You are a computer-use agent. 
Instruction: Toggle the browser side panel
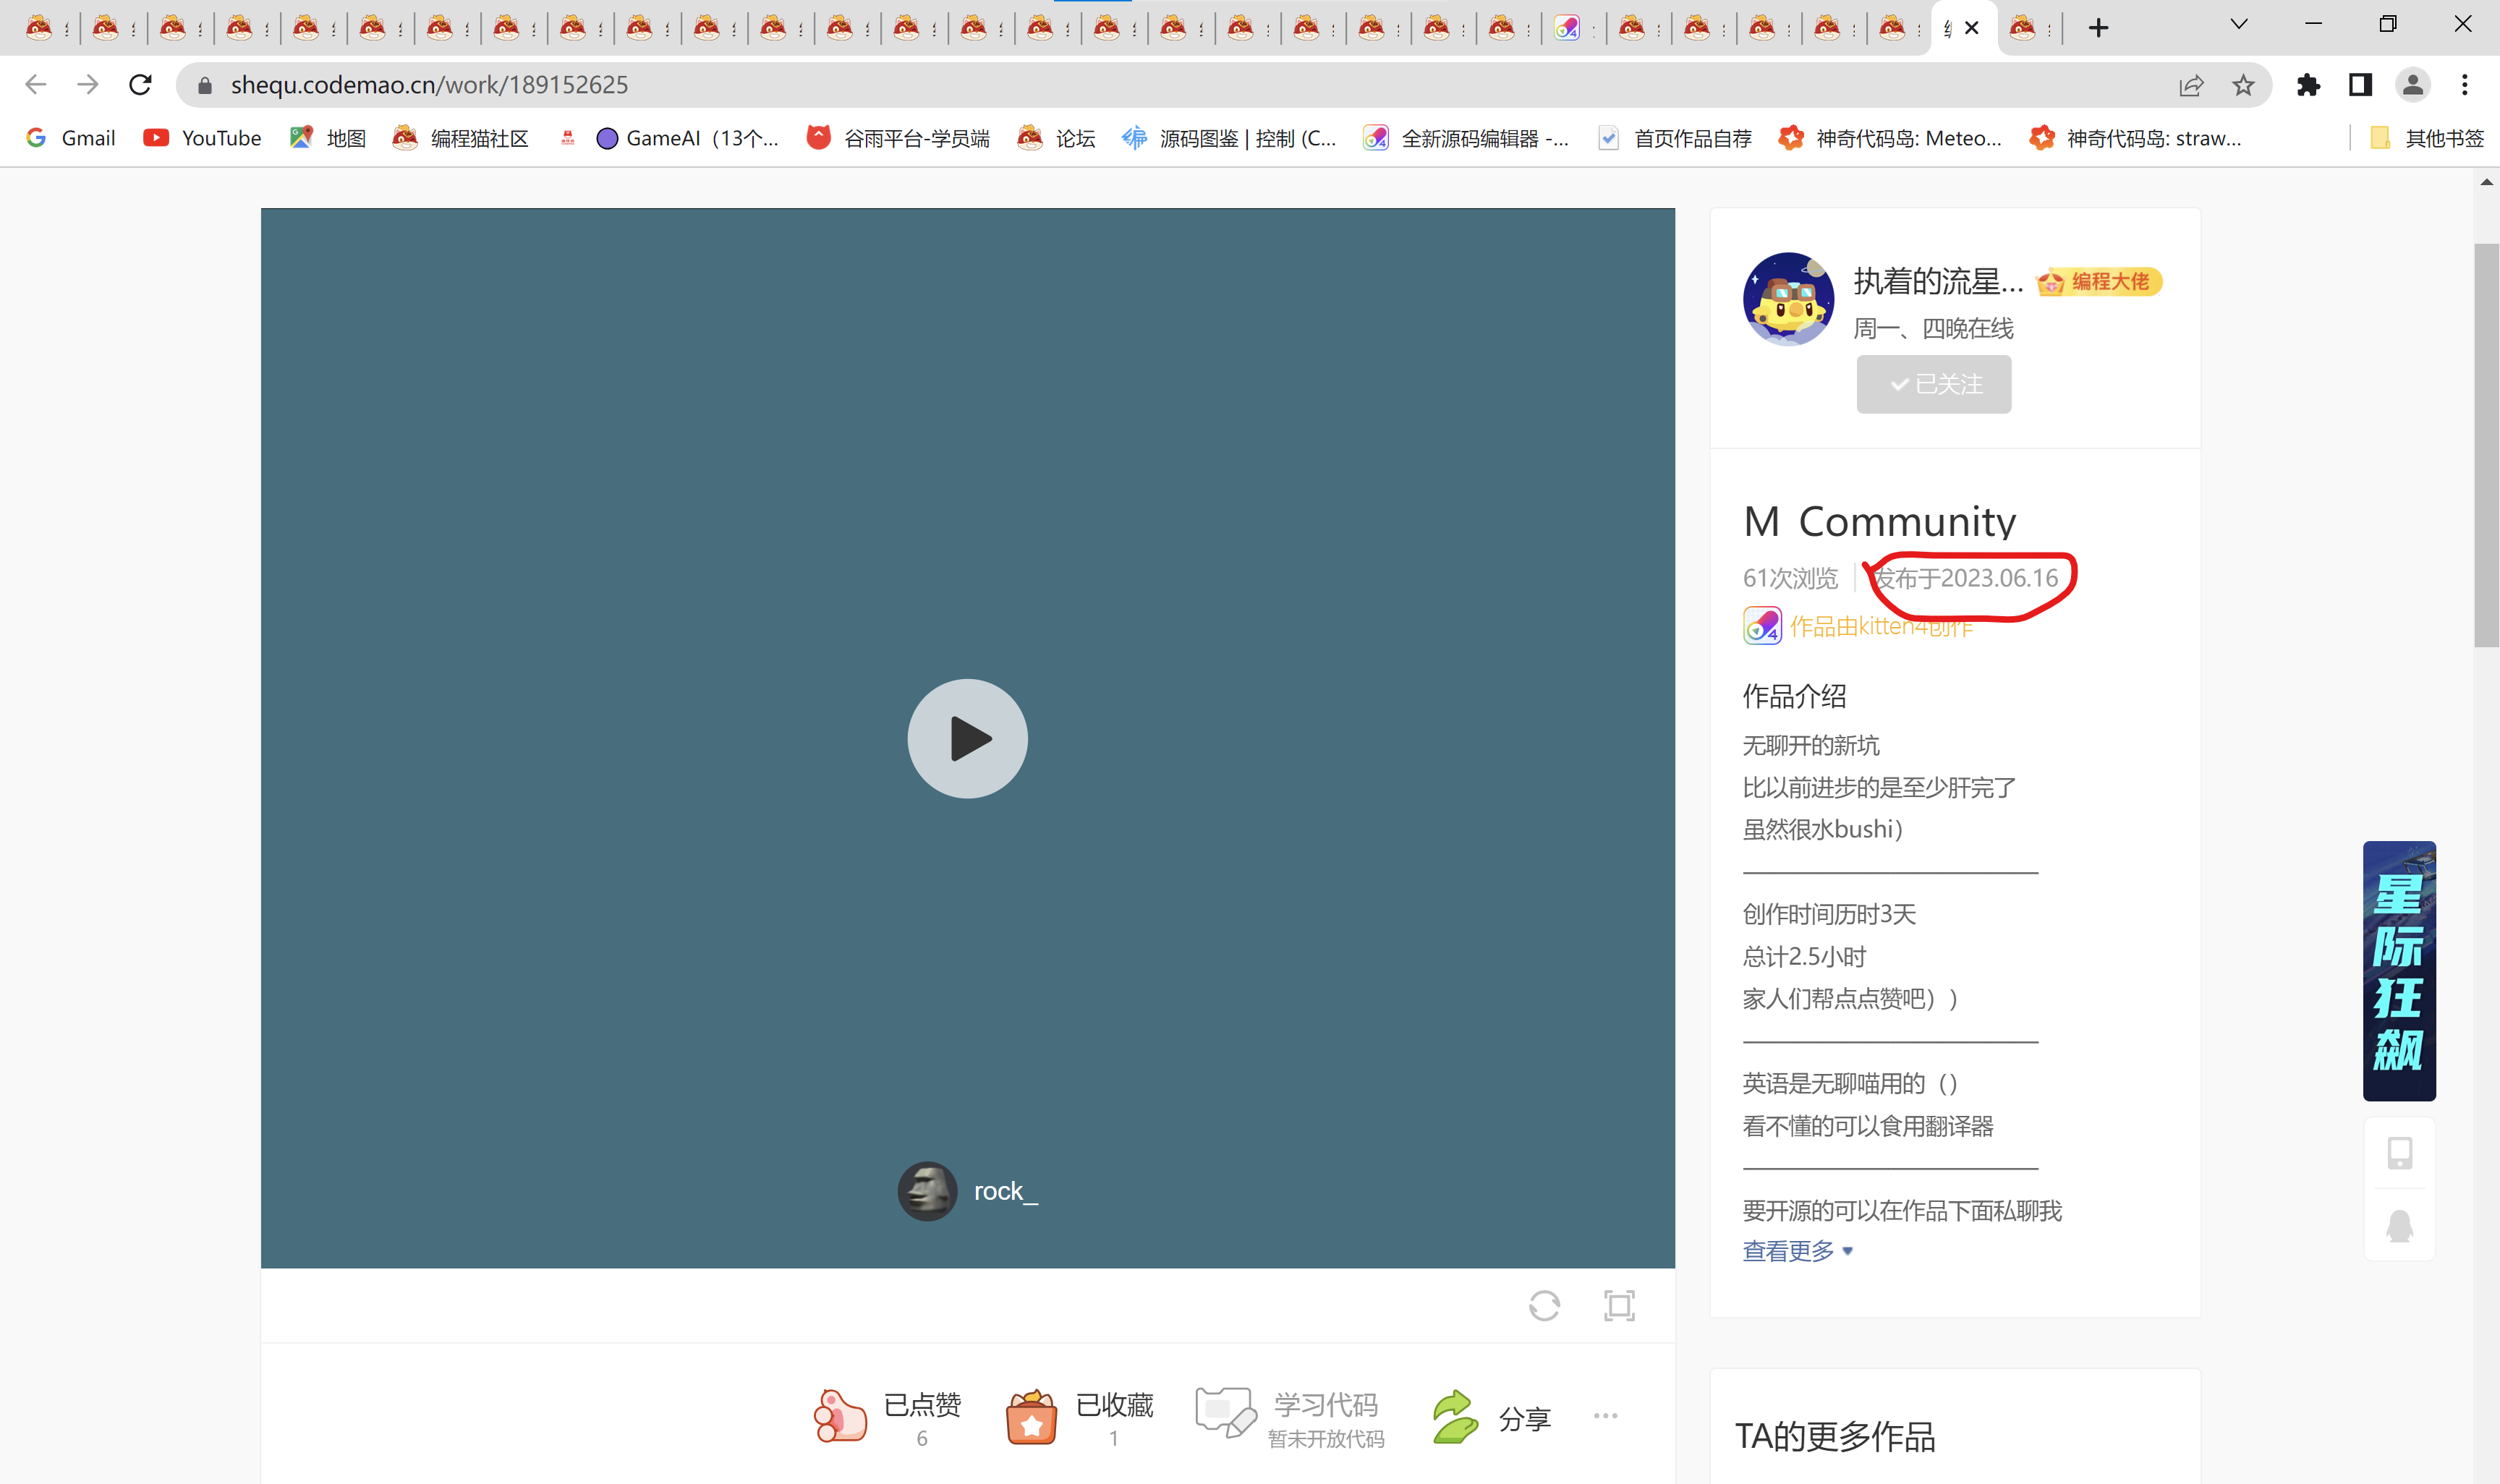point(2360,85)
